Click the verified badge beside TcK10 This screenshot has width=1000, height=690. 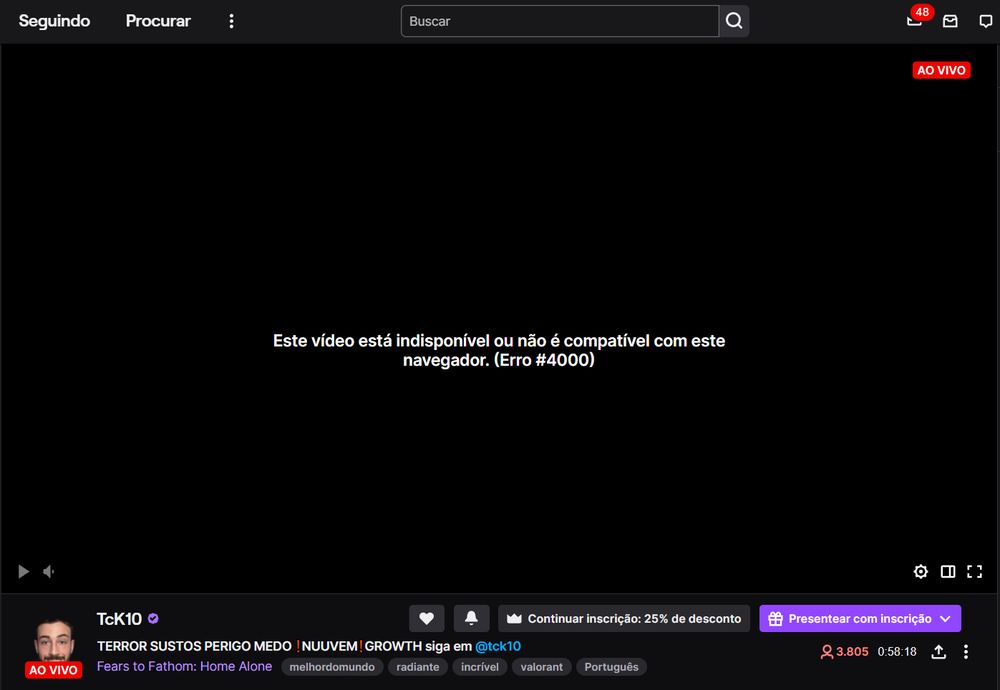pos(153,618)
